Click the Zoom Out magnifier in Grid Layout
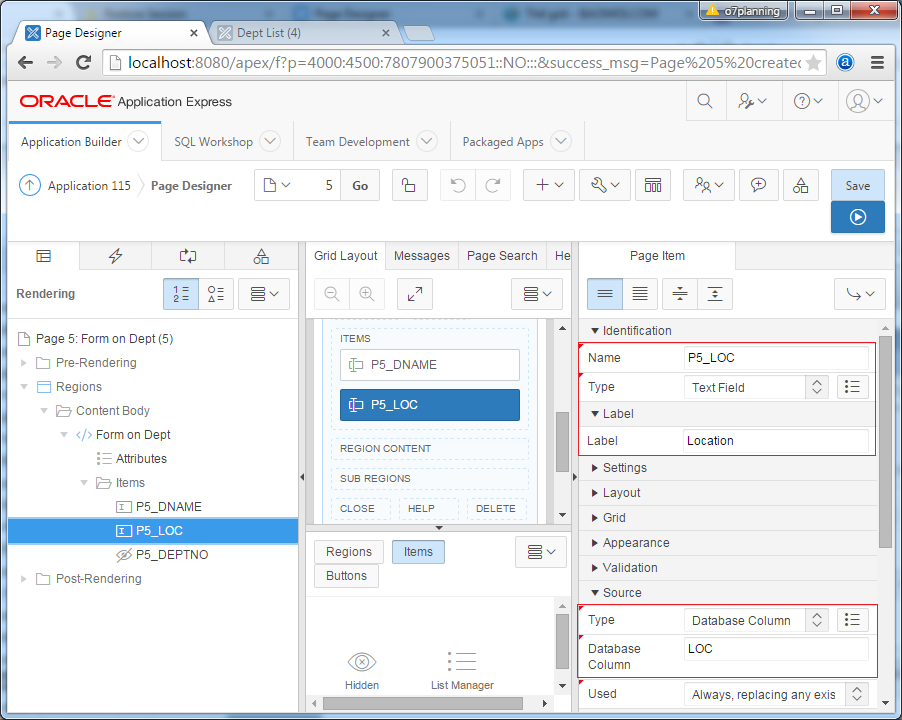902x720 pixels. click(x=332, y=294)
